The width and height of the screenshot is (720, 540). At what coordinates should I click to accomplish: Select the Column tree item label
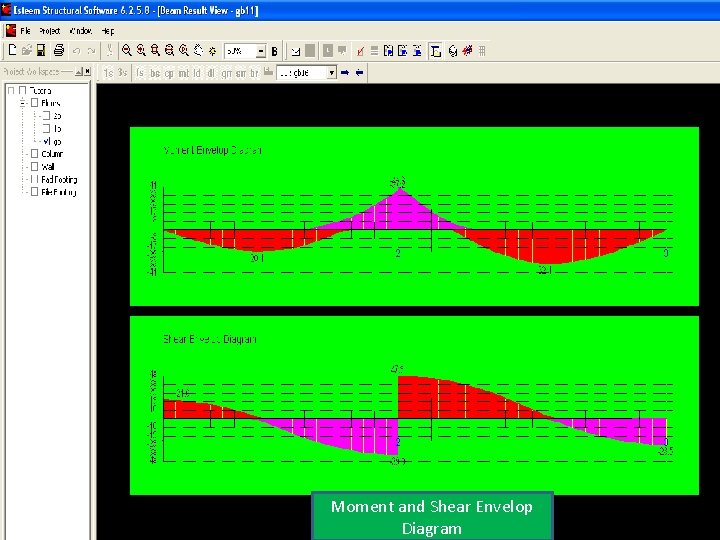52,154
